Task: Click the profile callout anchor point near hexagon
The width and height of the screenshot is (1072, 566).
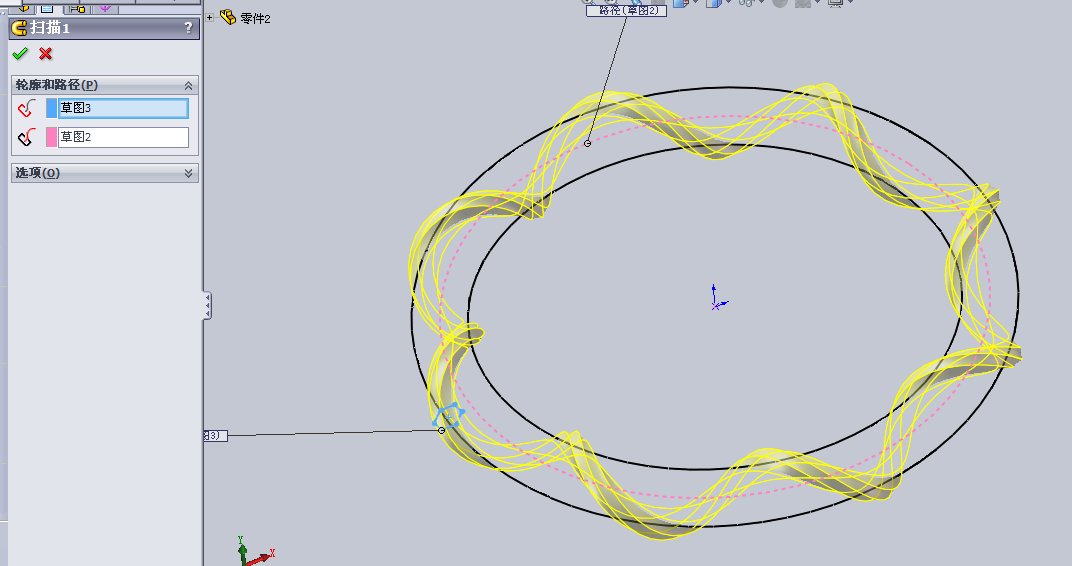Action: 441,430
